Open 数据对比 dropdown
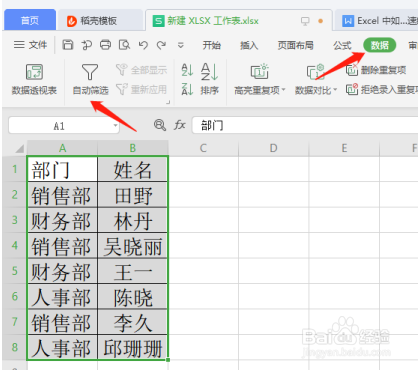This screenshot has height=370, width=419. (x=316, y=79)
